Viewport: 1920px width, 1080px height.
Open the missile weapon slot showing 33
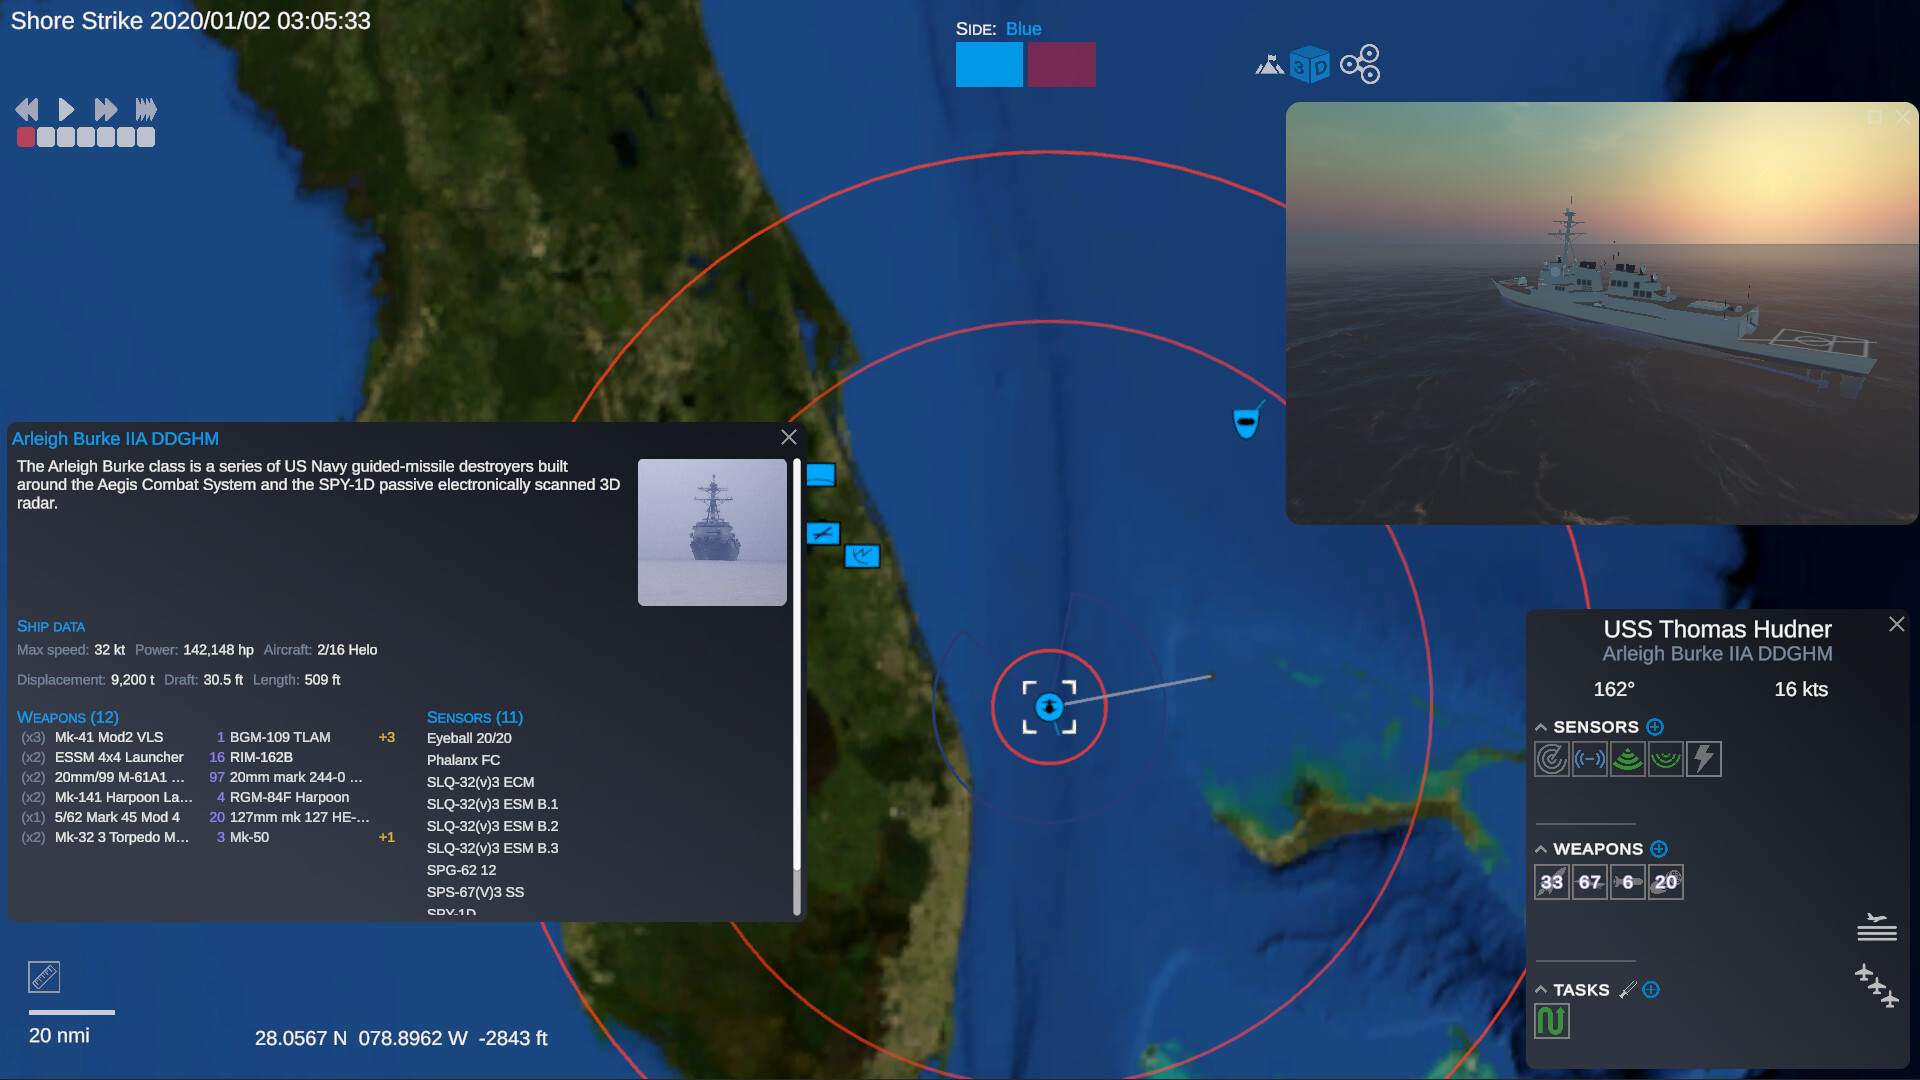pos(1551,882)
